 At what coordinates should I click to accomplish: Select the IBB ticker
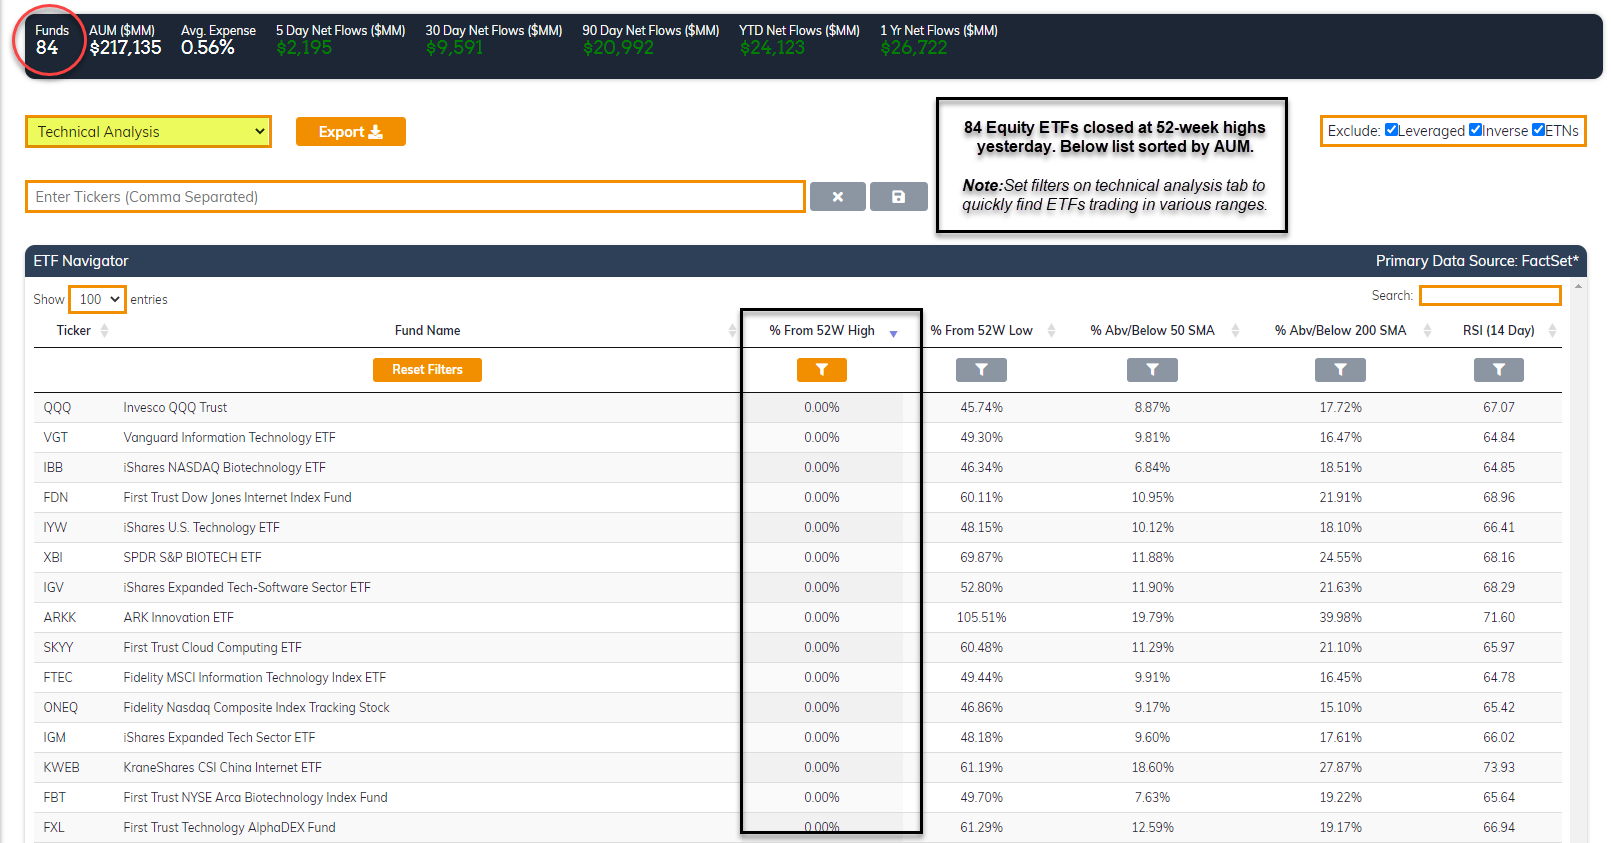click(53, 468)
